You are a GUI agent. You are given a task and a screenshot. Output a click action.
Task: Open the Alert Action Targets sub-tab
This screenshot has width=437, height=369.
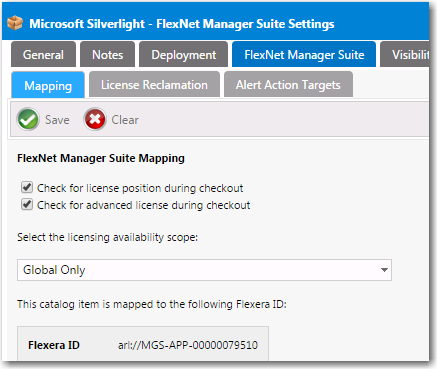(288, 84)
